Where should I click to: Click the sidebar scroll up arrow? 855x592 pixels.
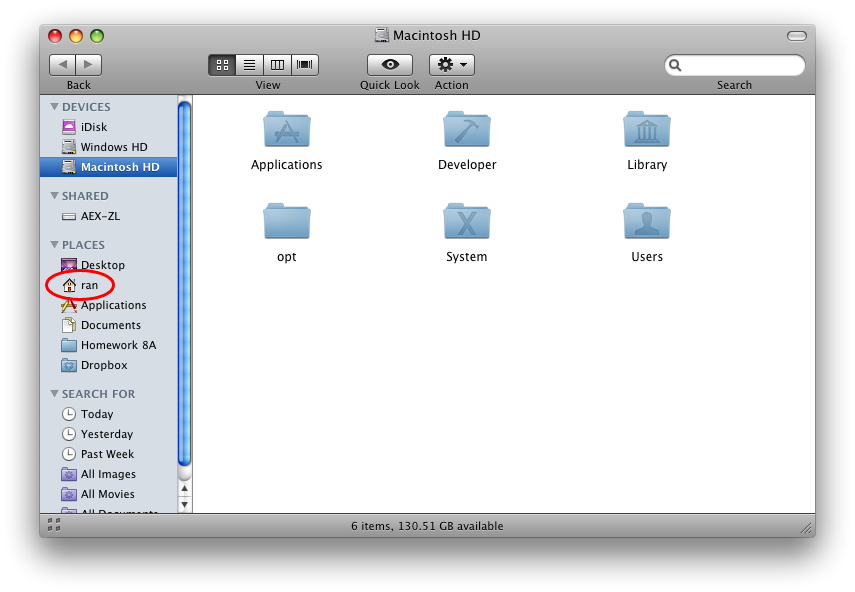tap(184, 488)
